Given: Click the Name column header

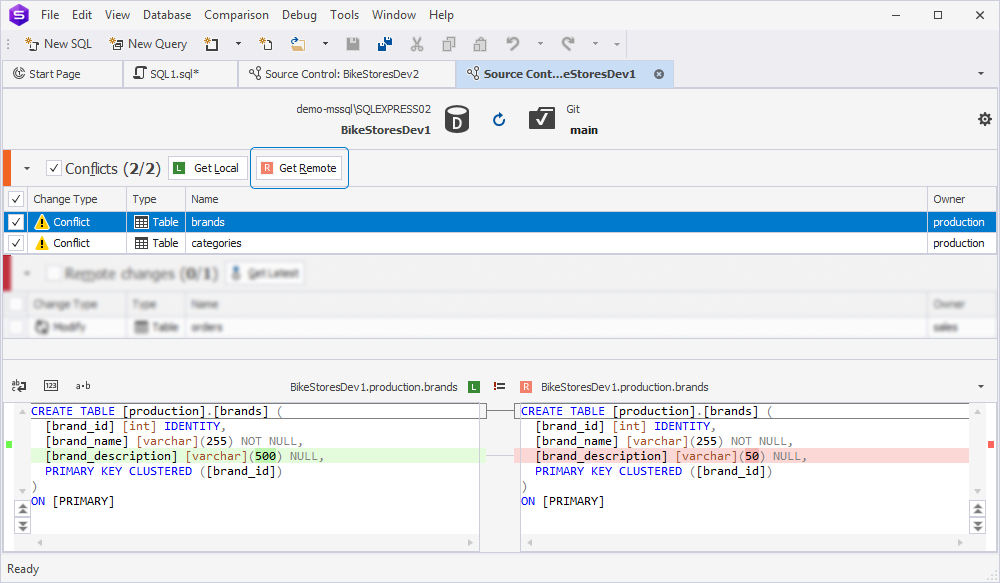Looking at the screenshot, I should point(555,199).
